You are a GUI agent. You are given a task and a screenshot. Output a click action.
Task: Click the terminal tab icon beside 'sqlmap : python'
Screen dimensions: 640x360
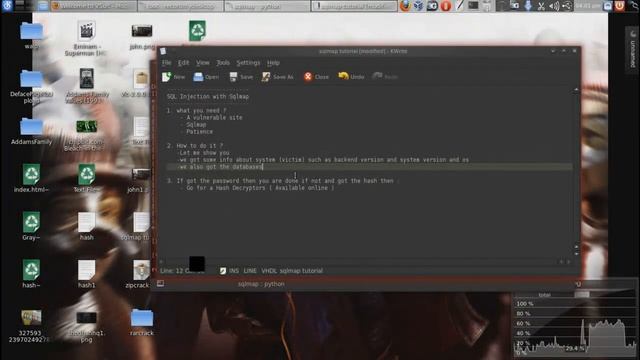click(160, 283)
